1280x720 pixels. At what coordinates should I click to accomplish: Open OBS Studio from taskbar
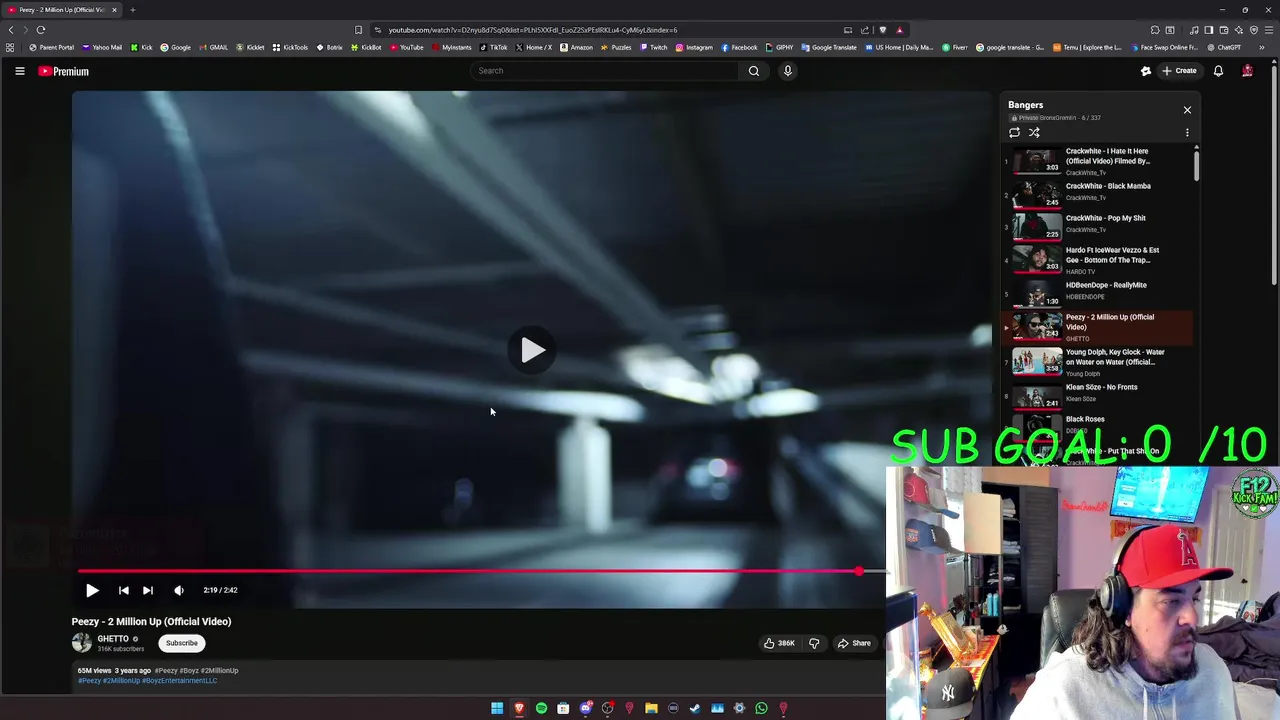(607, 708)
